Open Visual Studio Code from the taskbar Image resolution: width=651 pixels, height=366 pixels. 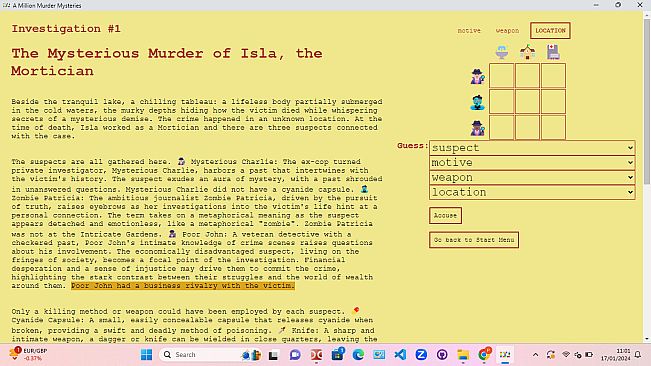[400, 355]
